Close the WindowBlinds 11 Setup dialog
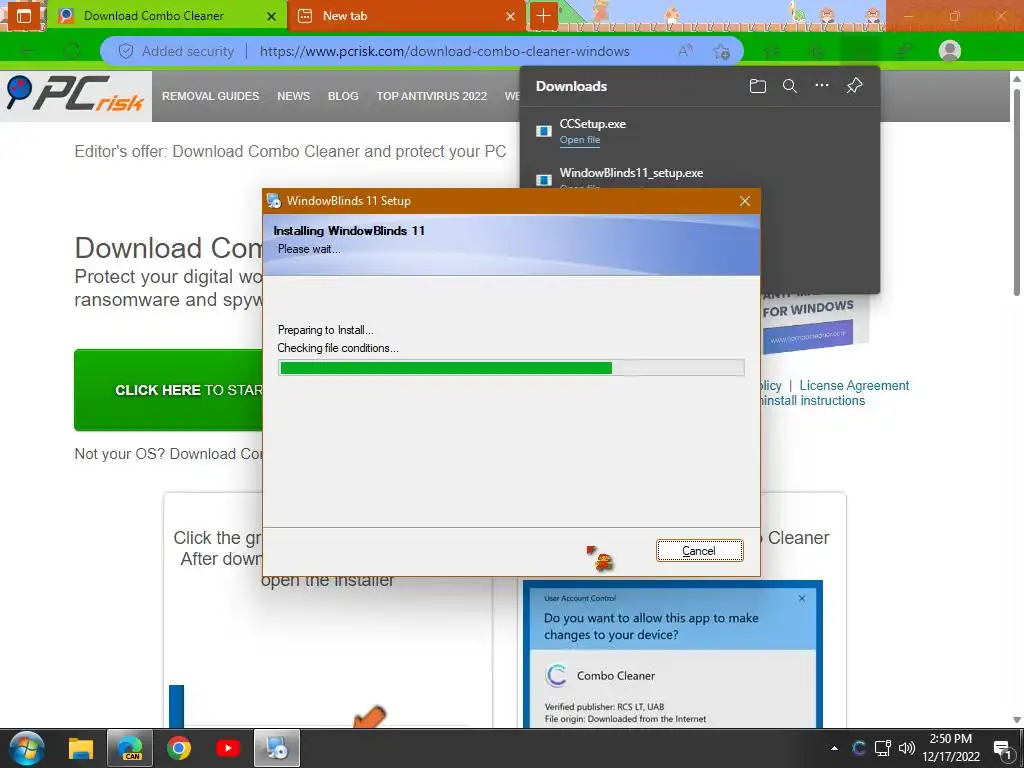 744,201
